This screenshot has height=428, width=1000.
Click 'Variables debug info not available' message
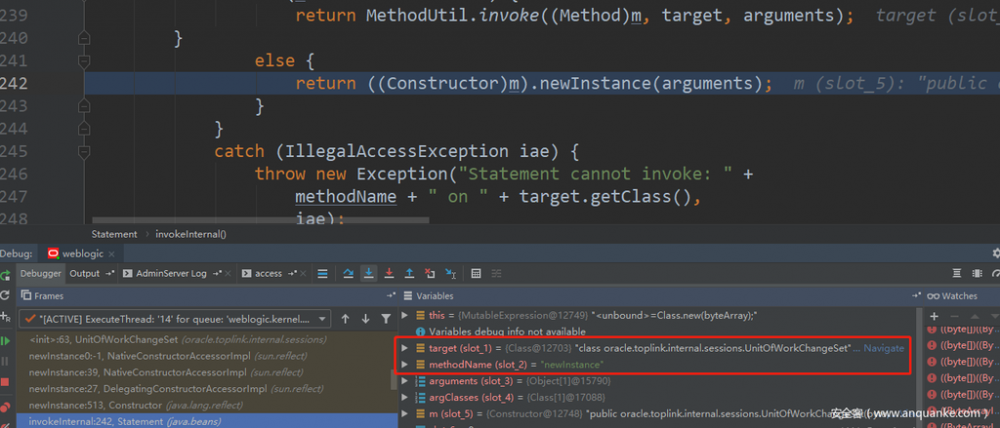point(507,332)
